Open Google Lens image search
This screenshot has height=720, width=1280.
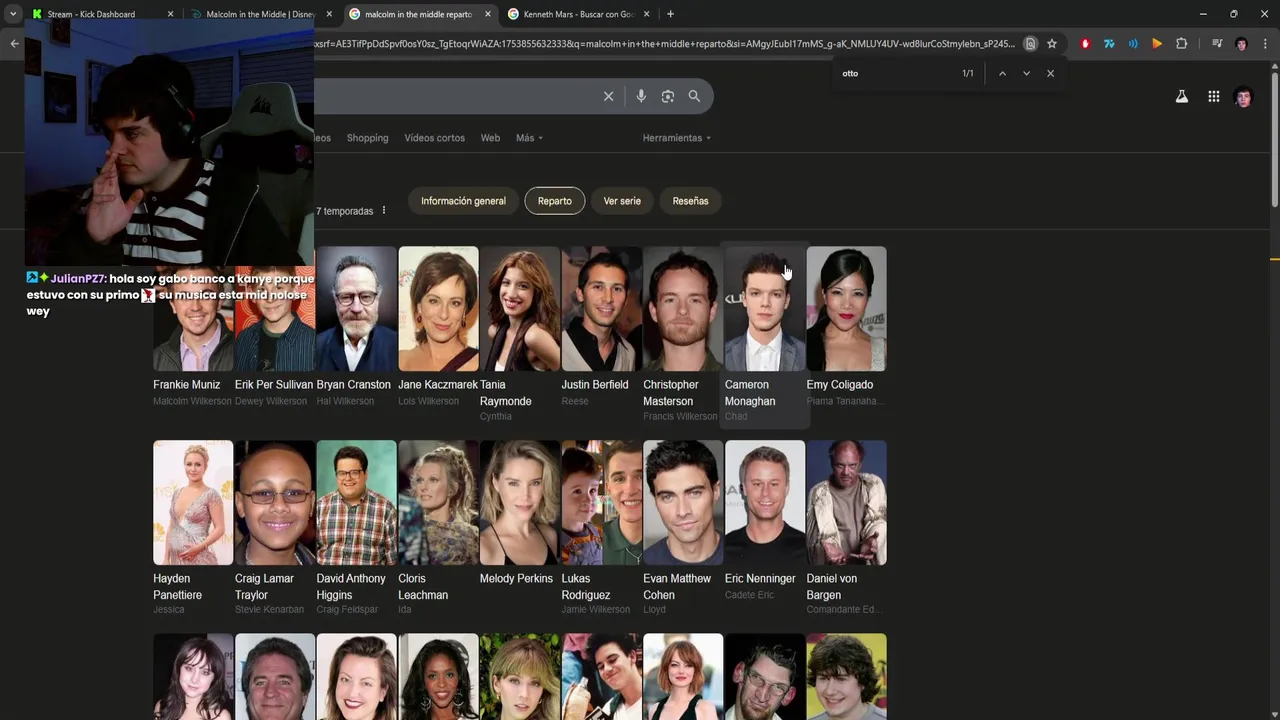coord(667,96)
